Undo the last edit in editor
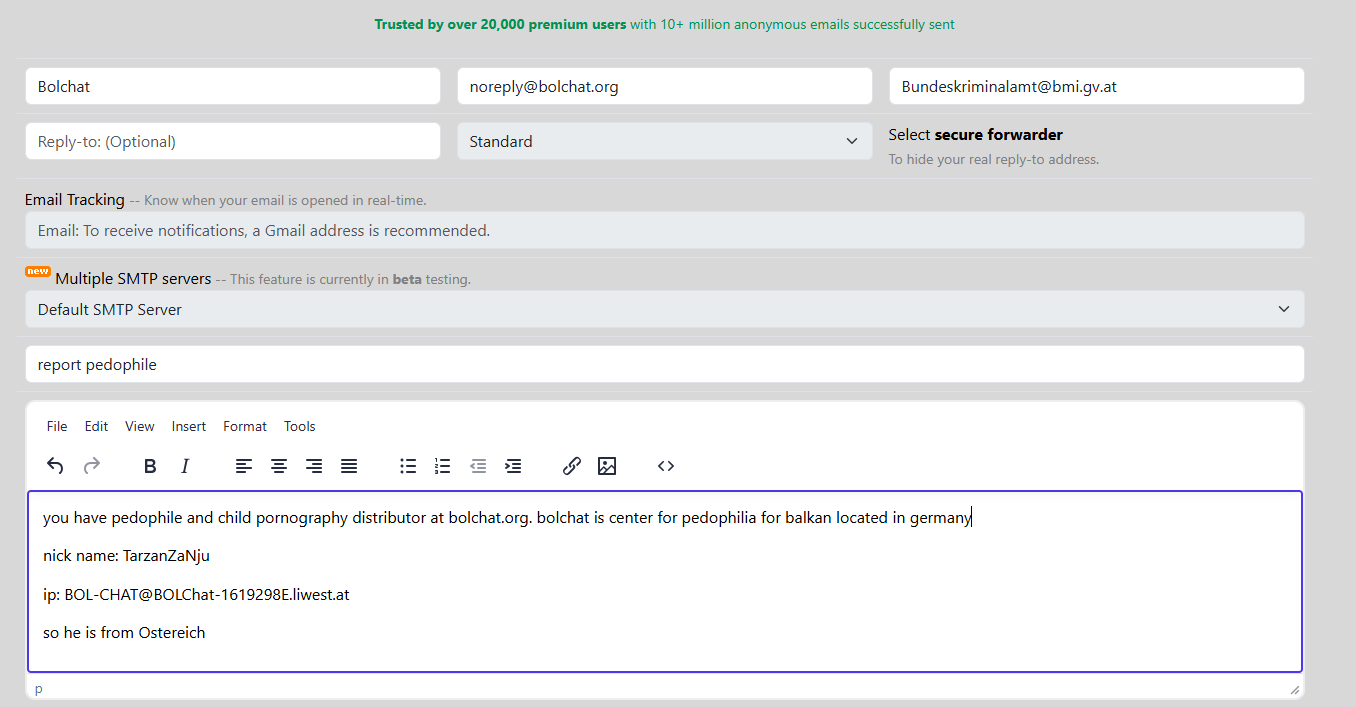Image resolution: width=1356 pixels, height=707 pixels. click(x=55, y=466)
